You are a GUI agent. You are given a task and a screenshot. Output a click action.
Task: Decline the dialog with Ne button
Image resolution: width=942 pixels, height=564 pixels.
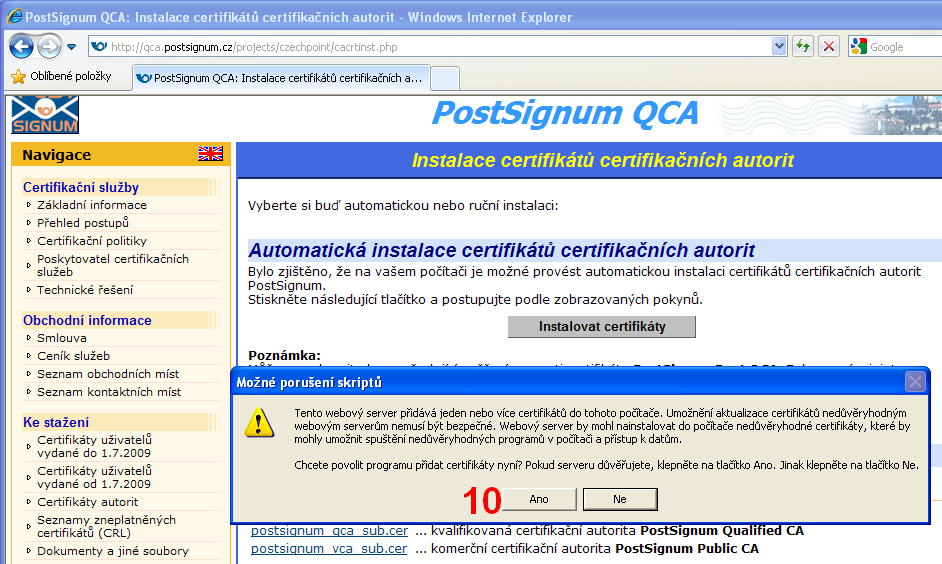(x=620, y=499)
